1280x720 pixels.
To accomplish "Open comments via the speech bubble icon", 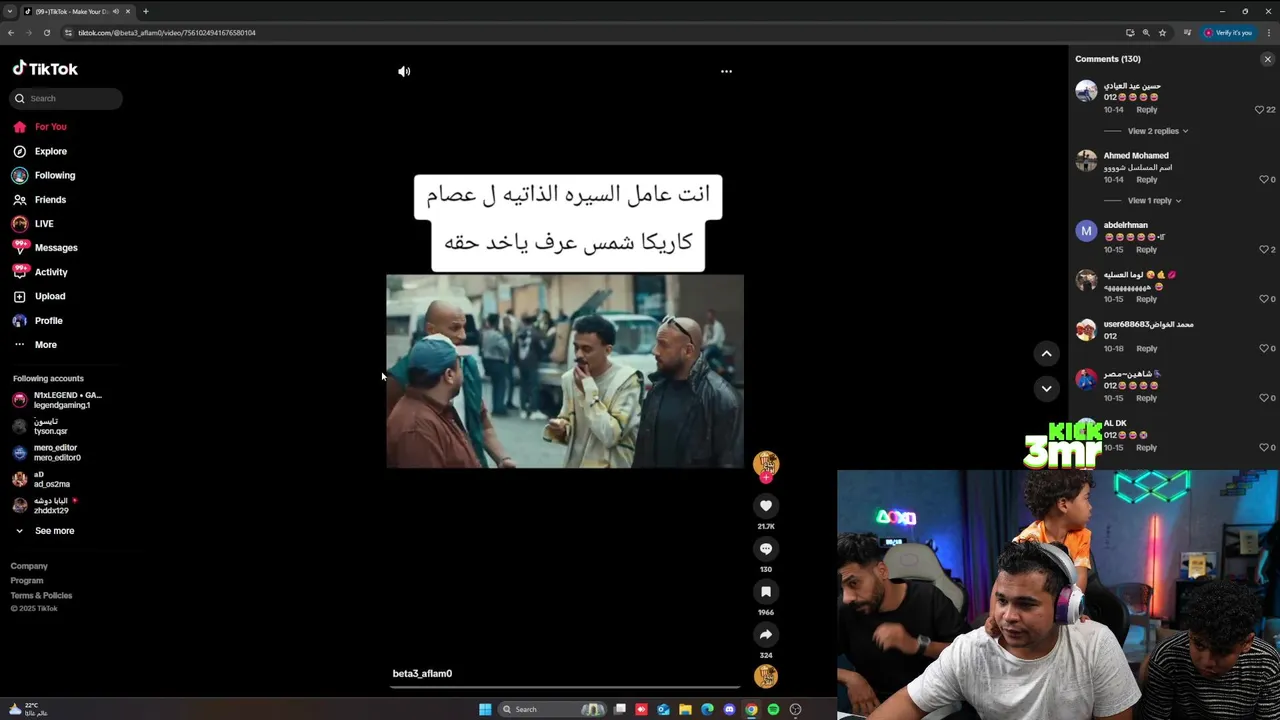I will click(x=766, y=549).
